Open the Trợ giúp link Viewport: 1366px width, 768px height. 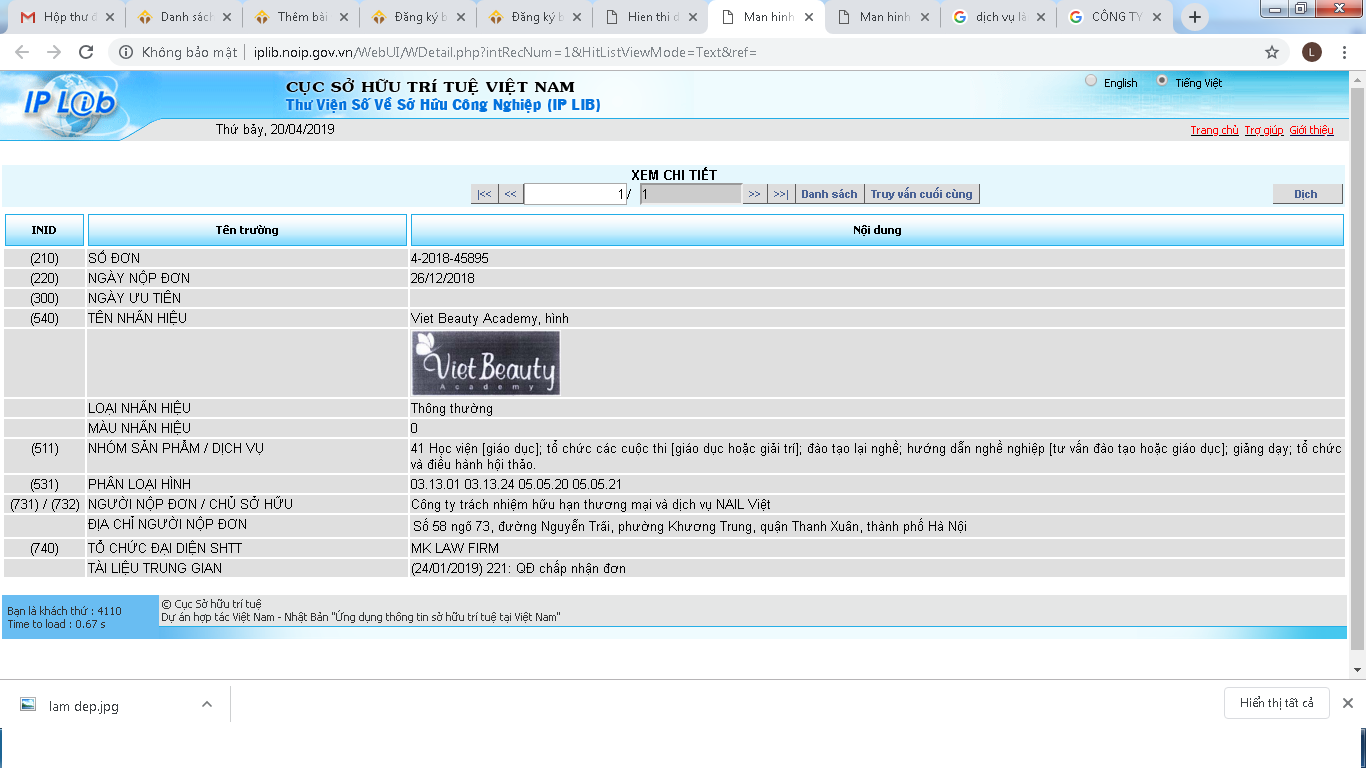tap(1264, 130)
